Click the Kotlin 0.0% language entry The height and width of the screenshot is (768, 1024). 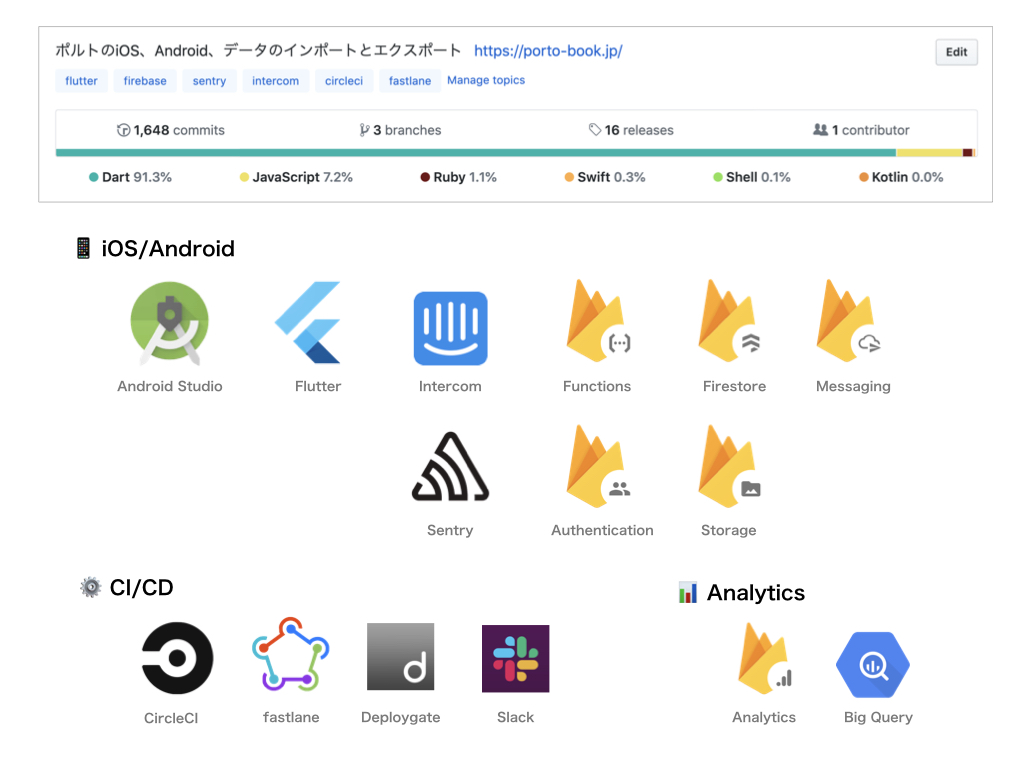point(901,177)
